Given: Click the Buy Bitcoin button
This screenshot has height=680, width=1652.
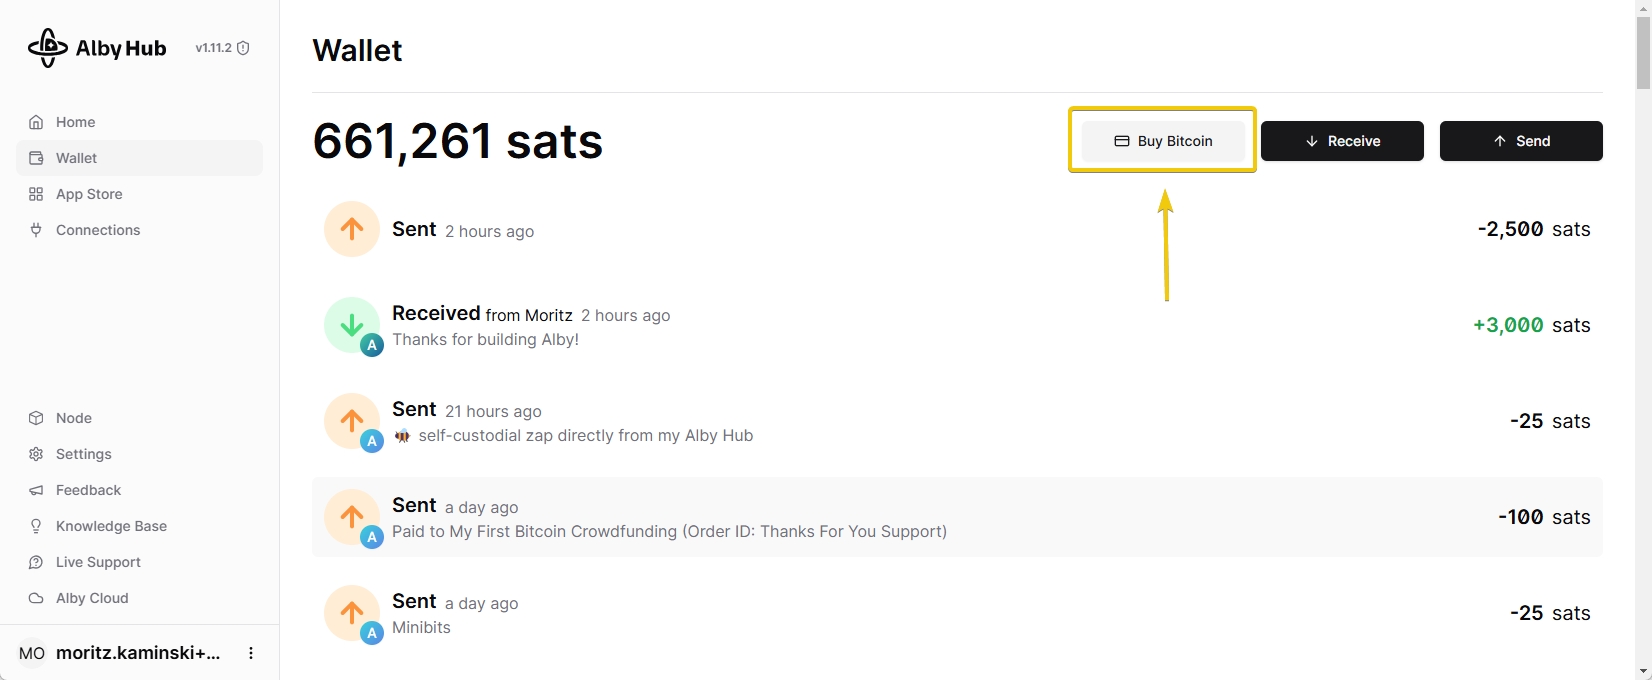Looking at the screenshot, I should coord(1163,141).
